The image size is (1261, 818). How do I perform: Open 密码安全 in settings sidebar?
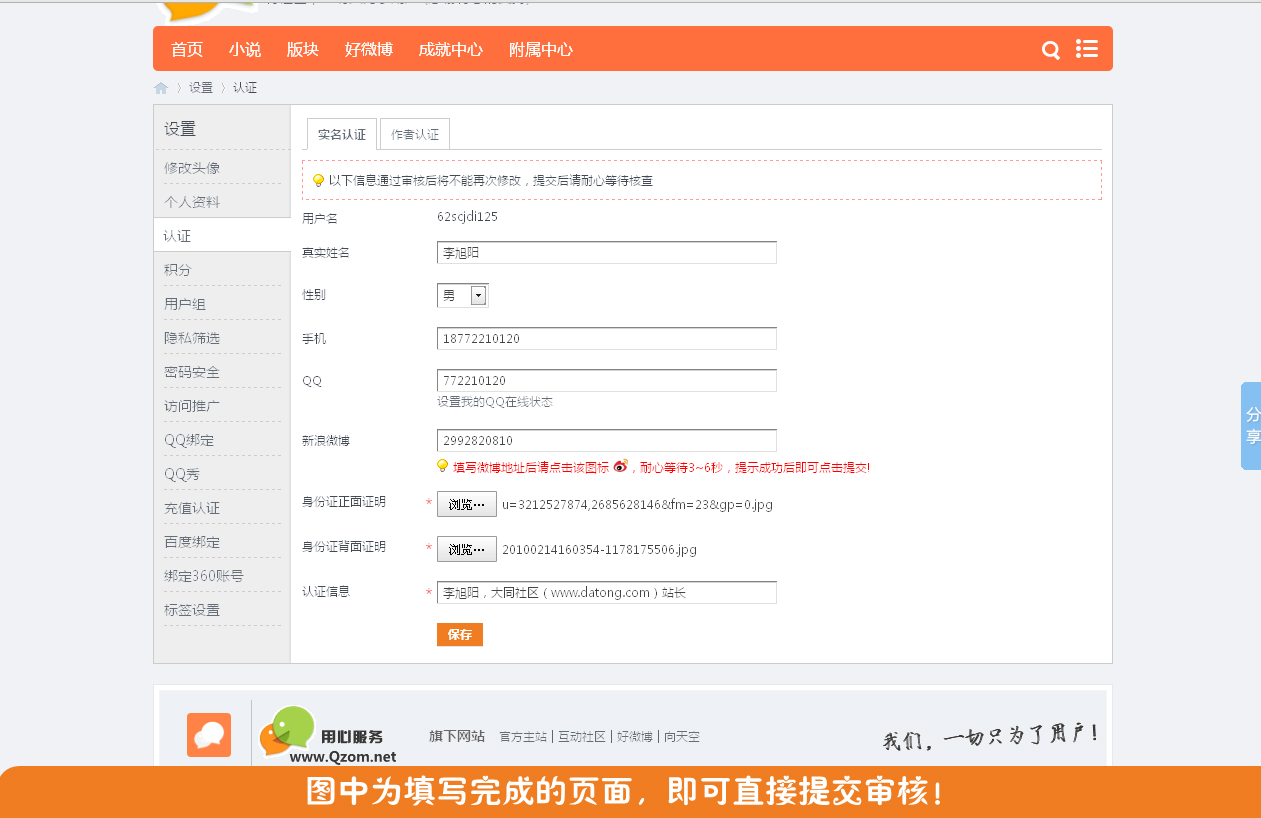pyautogui.click(x=192, y=372)
